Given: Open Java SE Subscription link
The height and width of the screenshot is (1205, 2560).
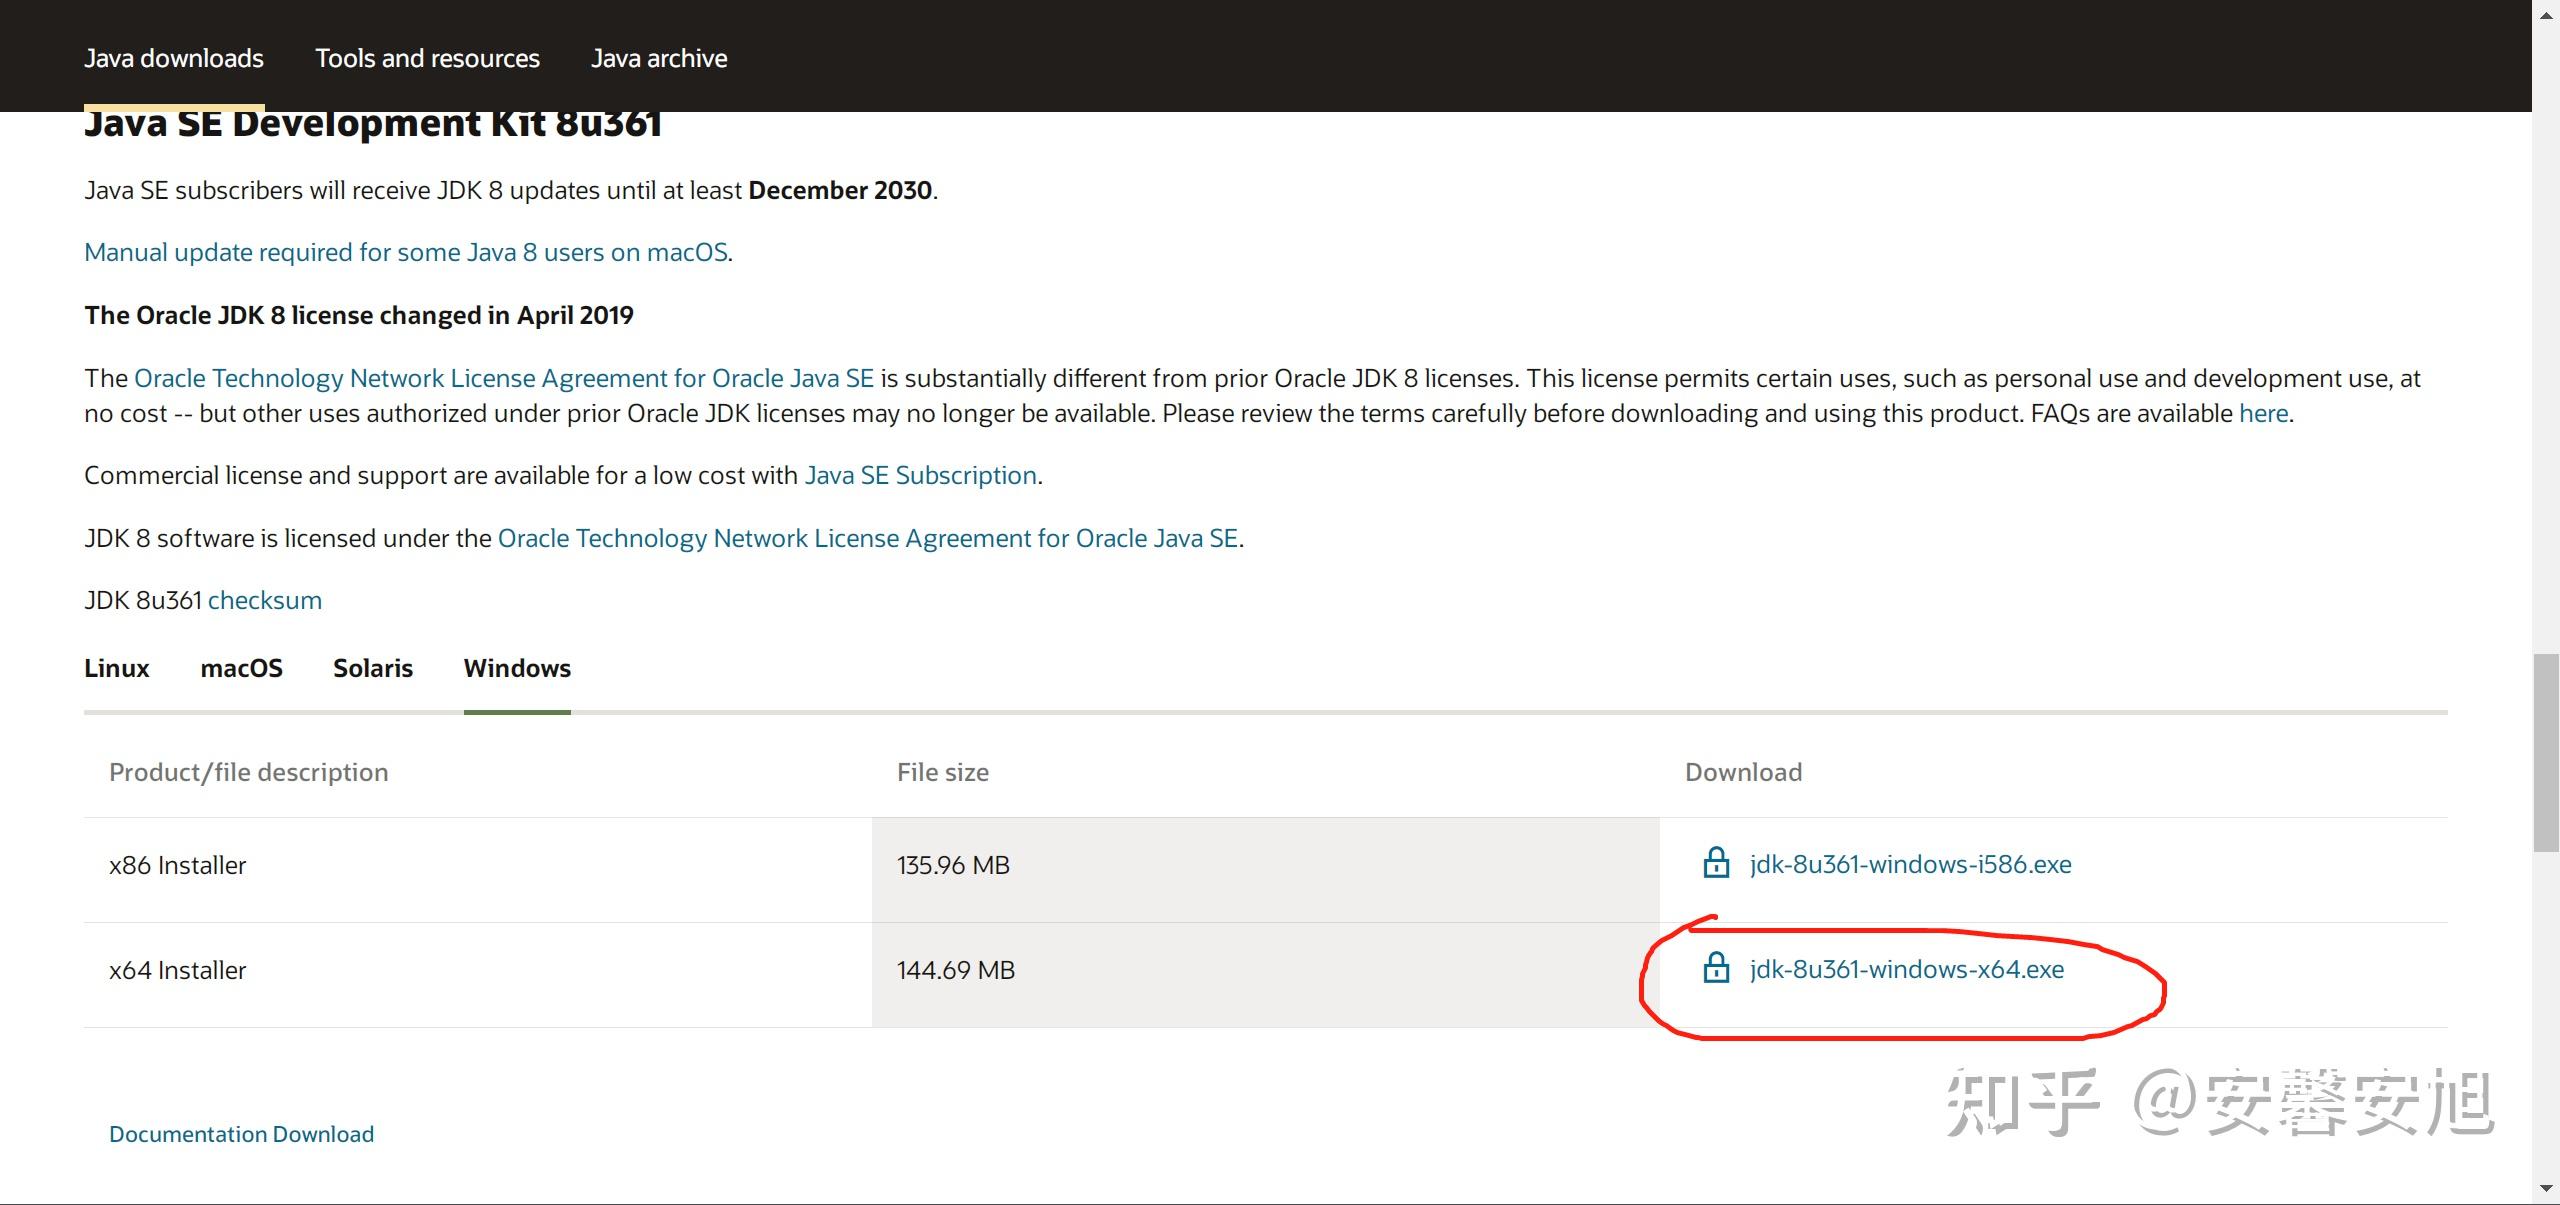Looking at the screenshot, I should coord(920,475).
